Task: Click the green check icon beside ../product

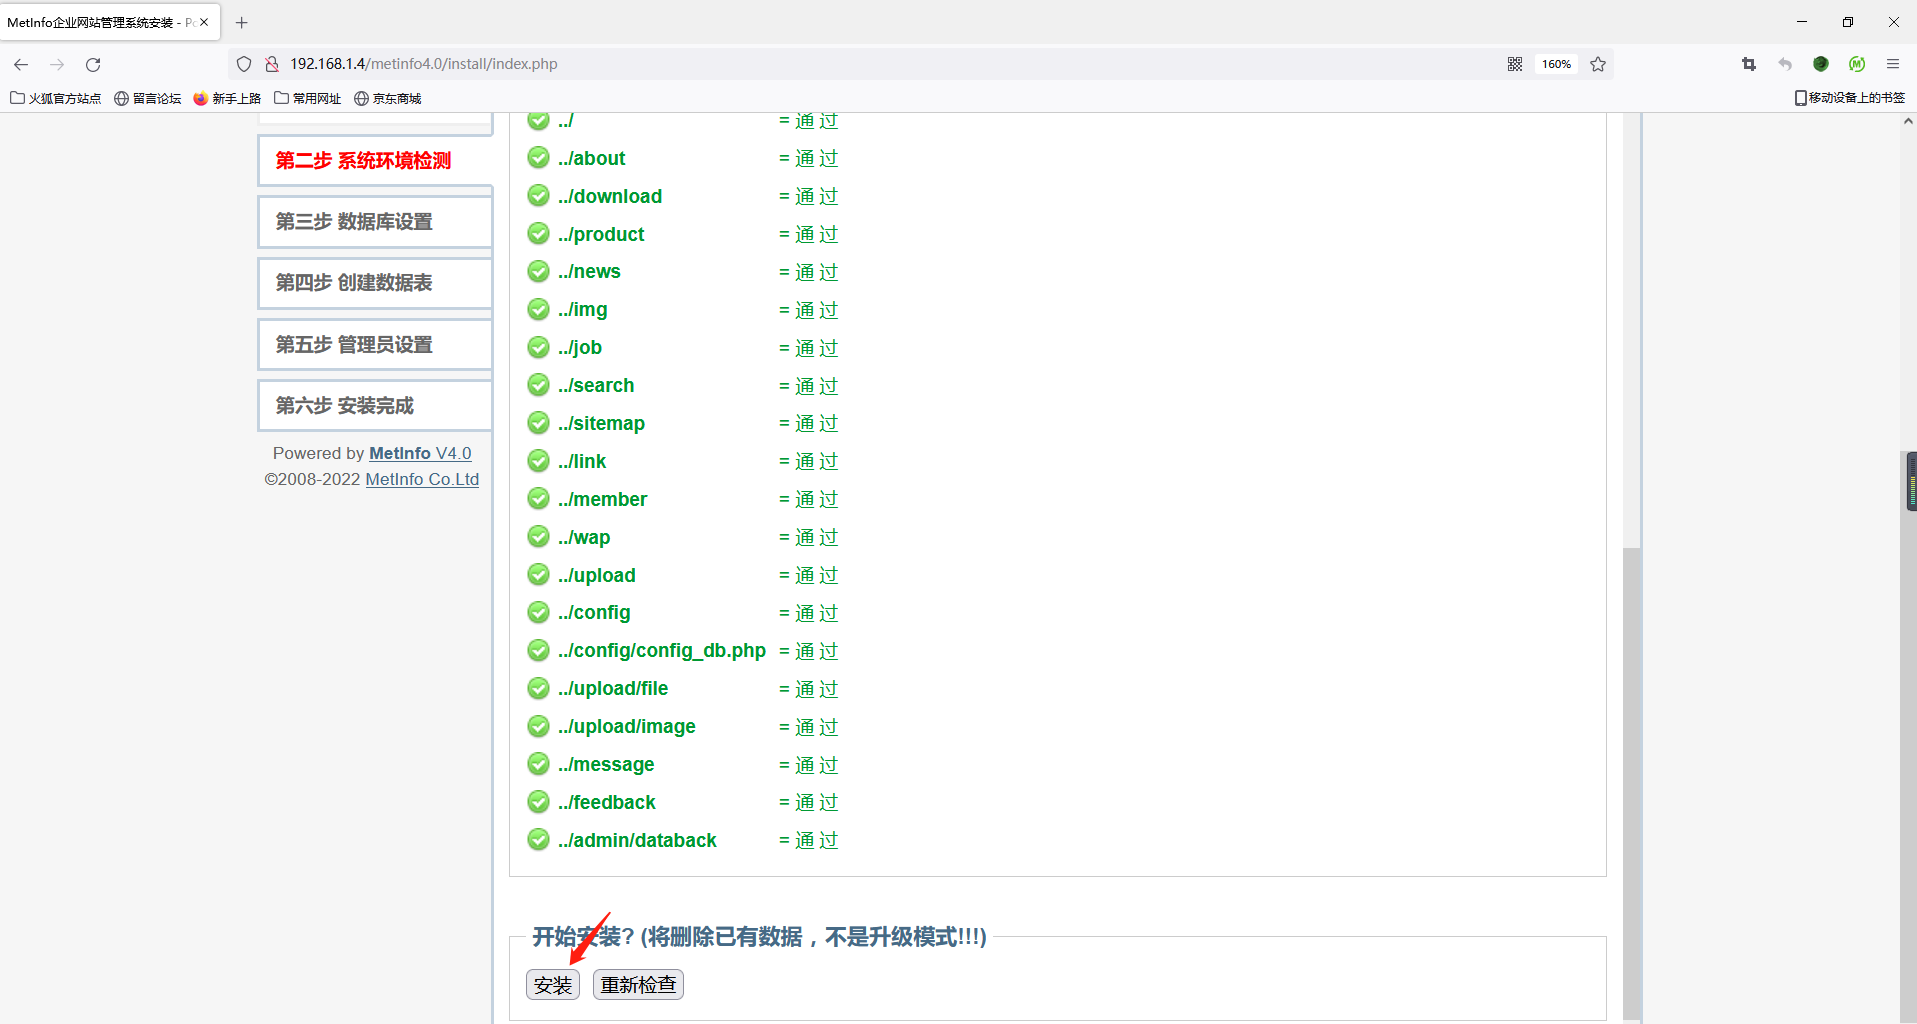Action: (x=539, y=234)
